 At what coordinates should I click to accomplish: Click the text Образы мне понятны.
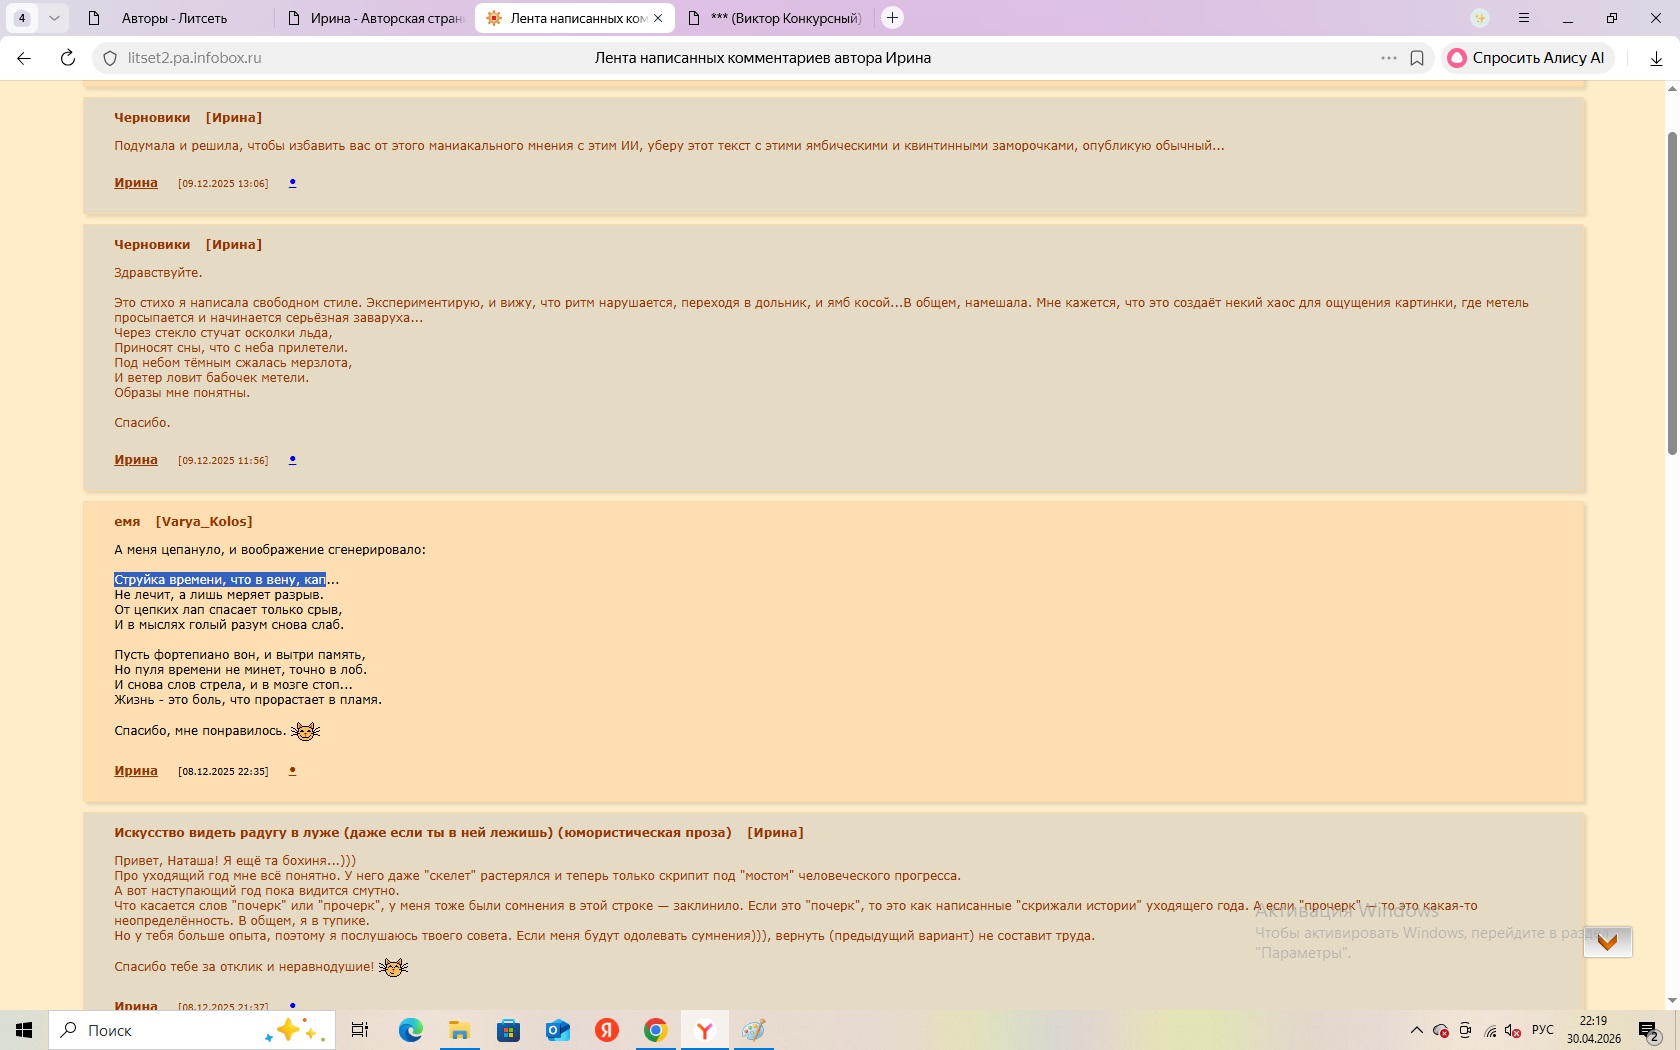click(182, 393)
